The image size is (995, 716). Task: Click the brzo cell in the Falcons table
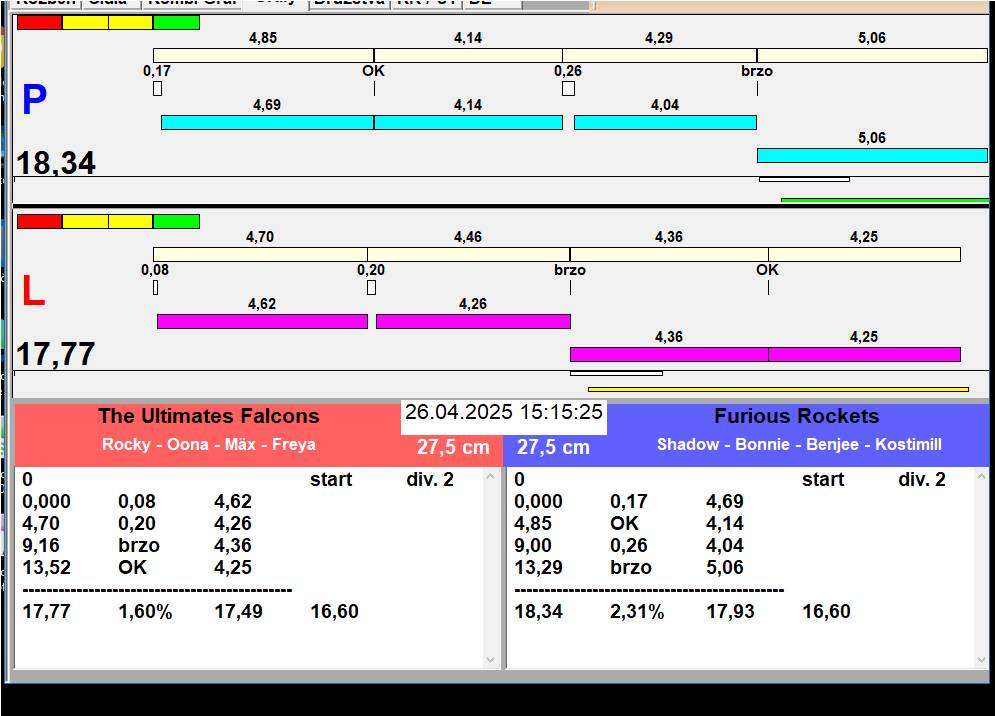tap(139, 546)
